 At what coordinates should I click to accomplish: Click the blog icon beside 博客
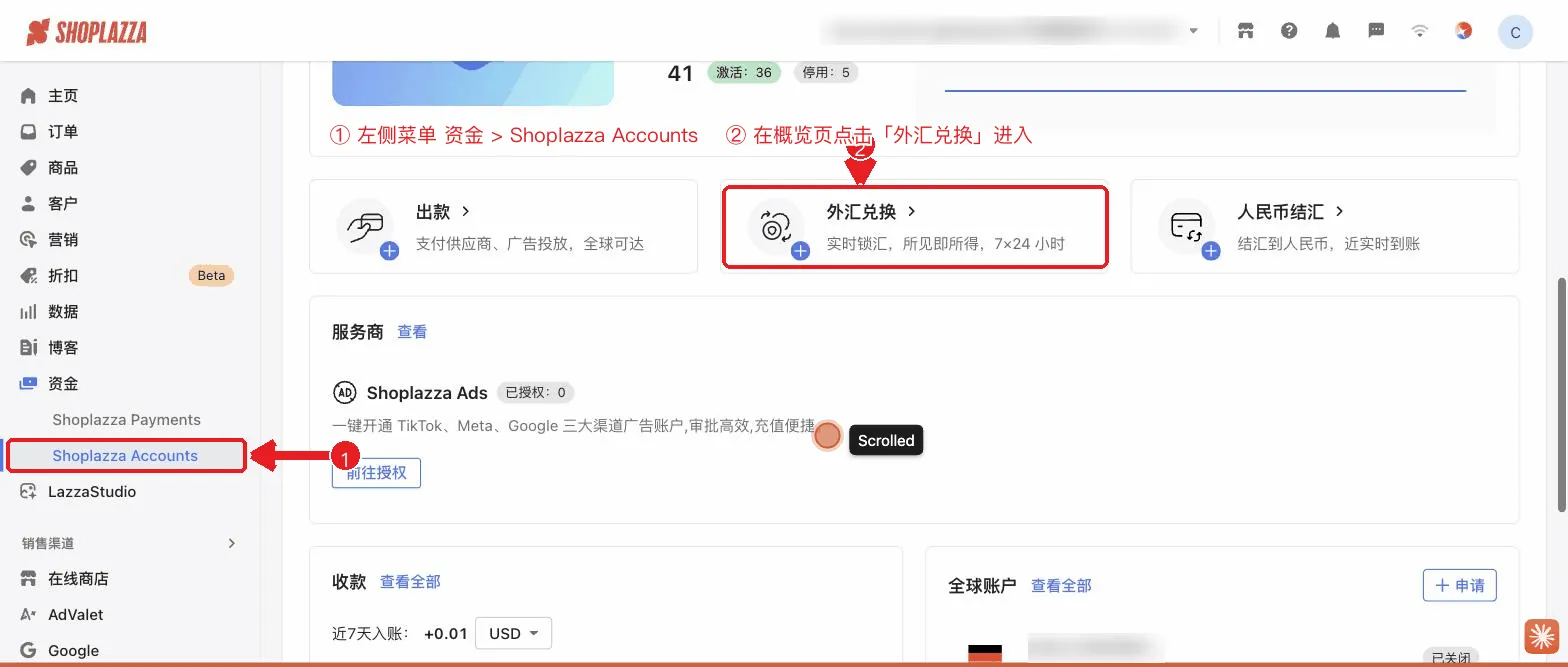click(28, 348)
